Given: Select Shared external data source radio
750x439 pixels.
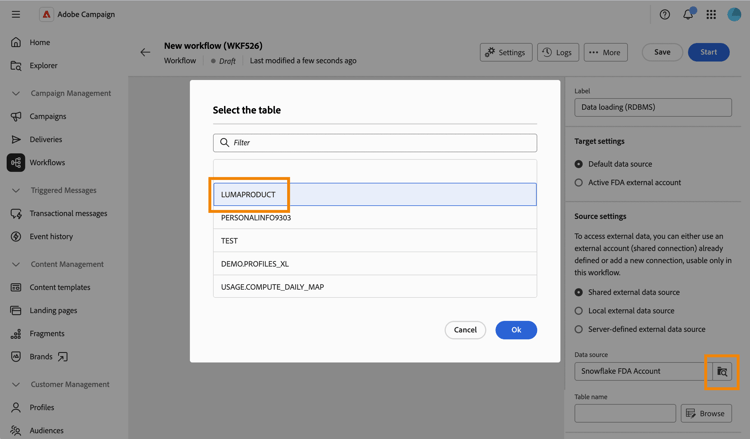Looking at the screenshot, I should coord(578,292).
